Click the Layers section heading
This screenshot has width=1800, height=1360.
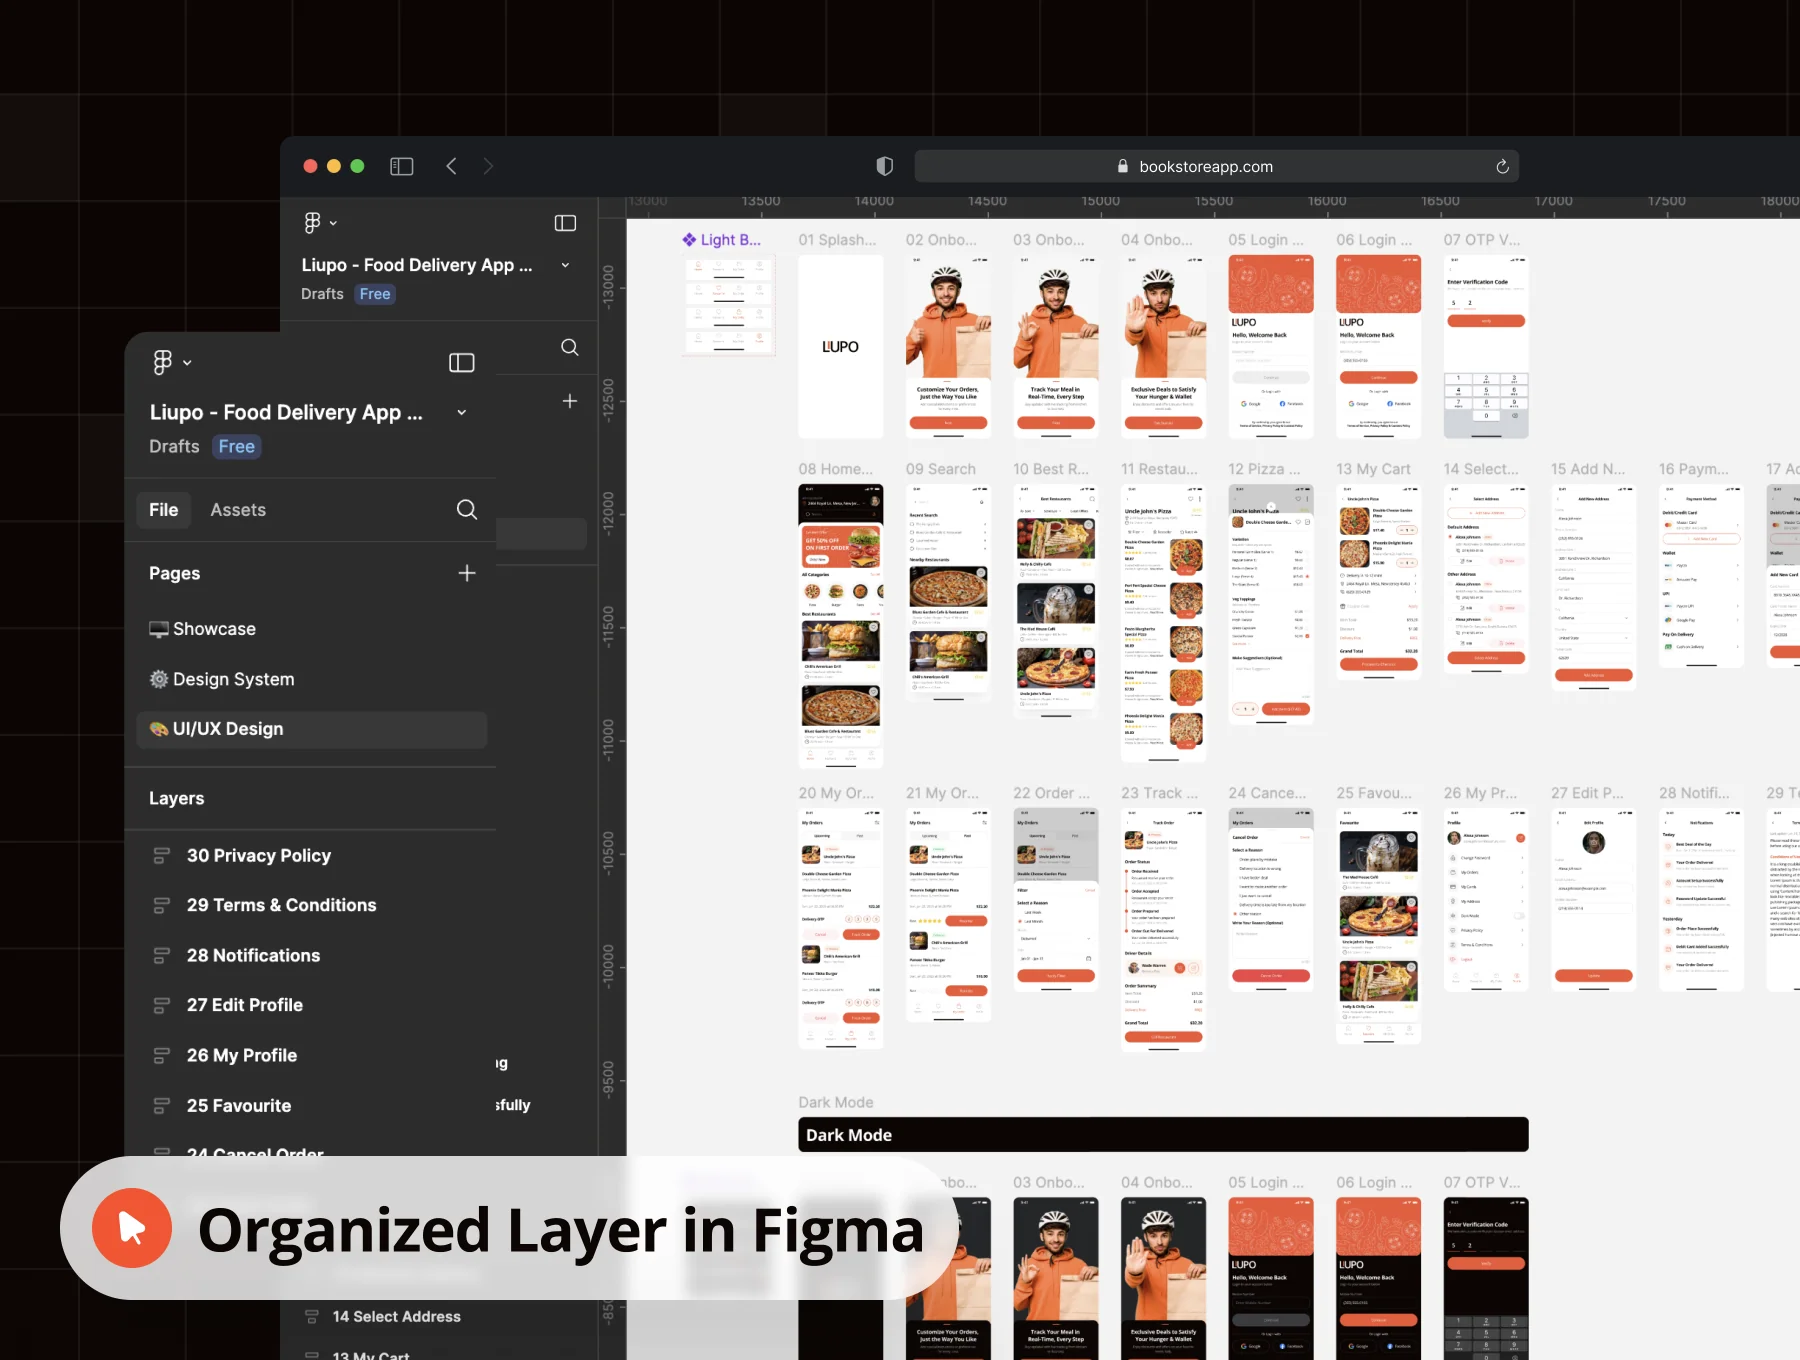coord(177,798)
